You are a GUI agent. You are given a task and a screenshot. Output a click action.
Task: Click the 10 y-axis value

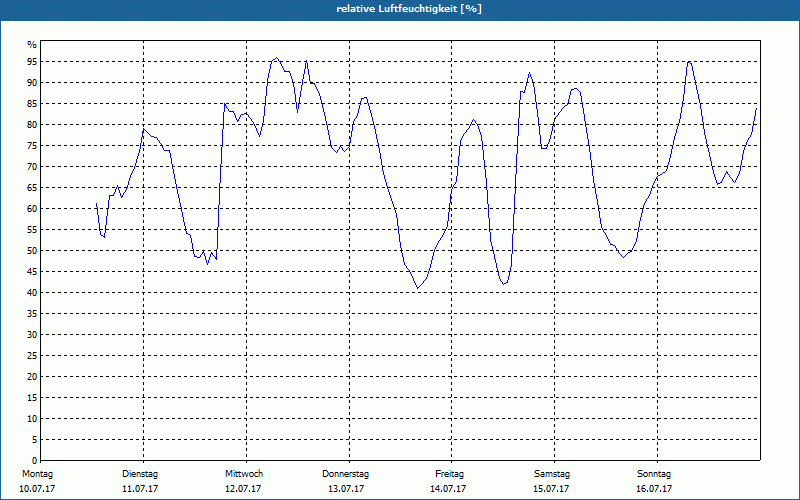pyautogui.click(x=32, y=418)
